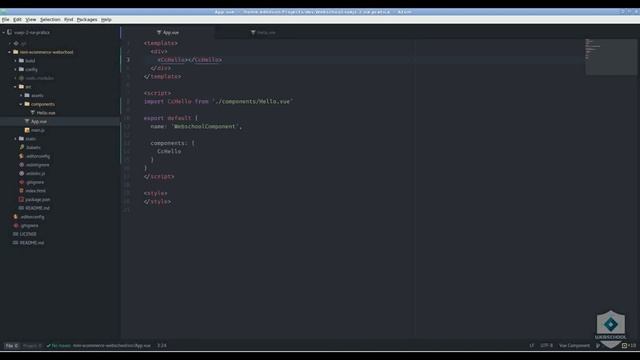Click the minimap code preview
Image resolution: width=640 pixels, height=360 pixels.
[611, 57]
